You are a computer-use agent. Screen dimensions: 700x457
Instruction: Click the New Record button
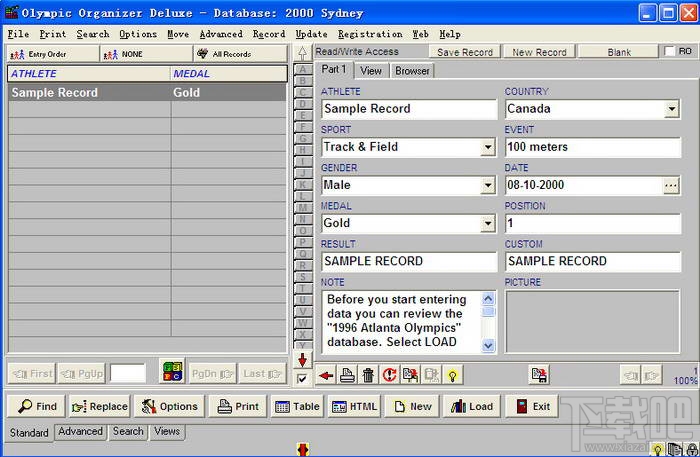(539, 52)
